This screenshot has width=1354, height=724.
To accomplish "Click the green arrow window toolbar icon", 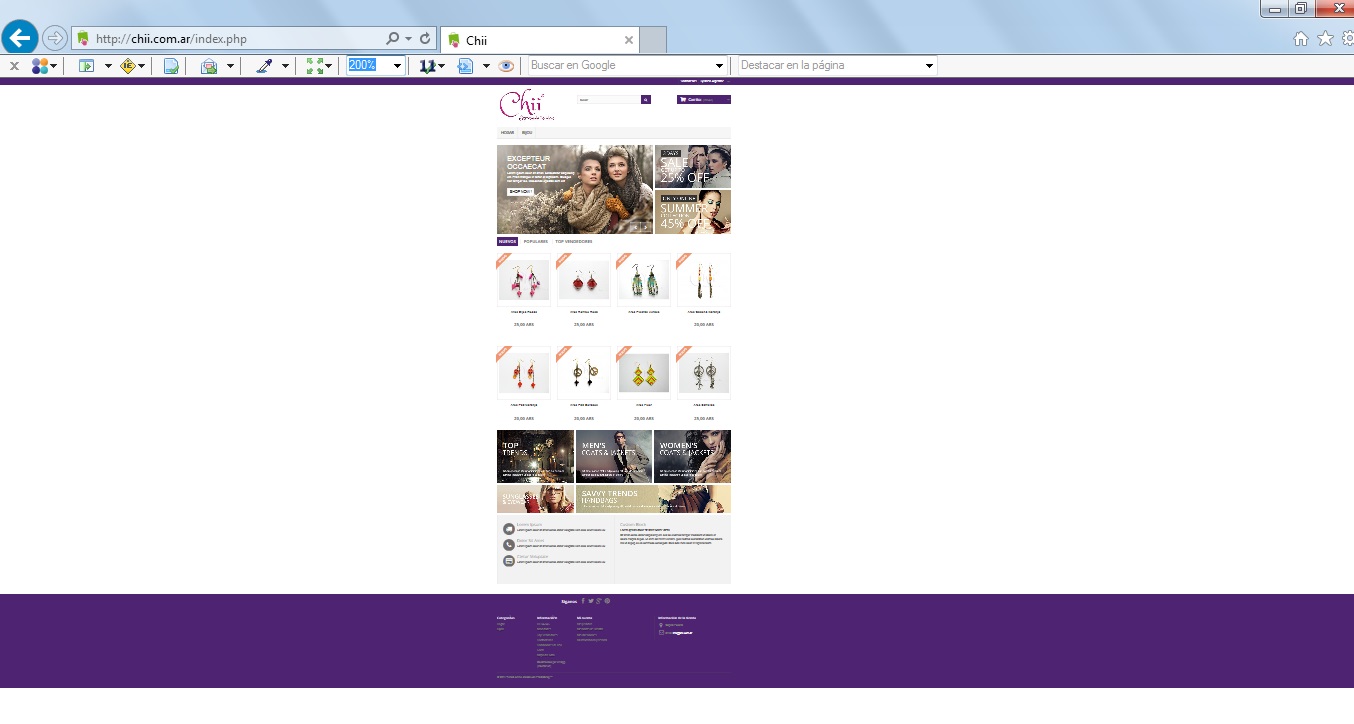I will [87, 66].
